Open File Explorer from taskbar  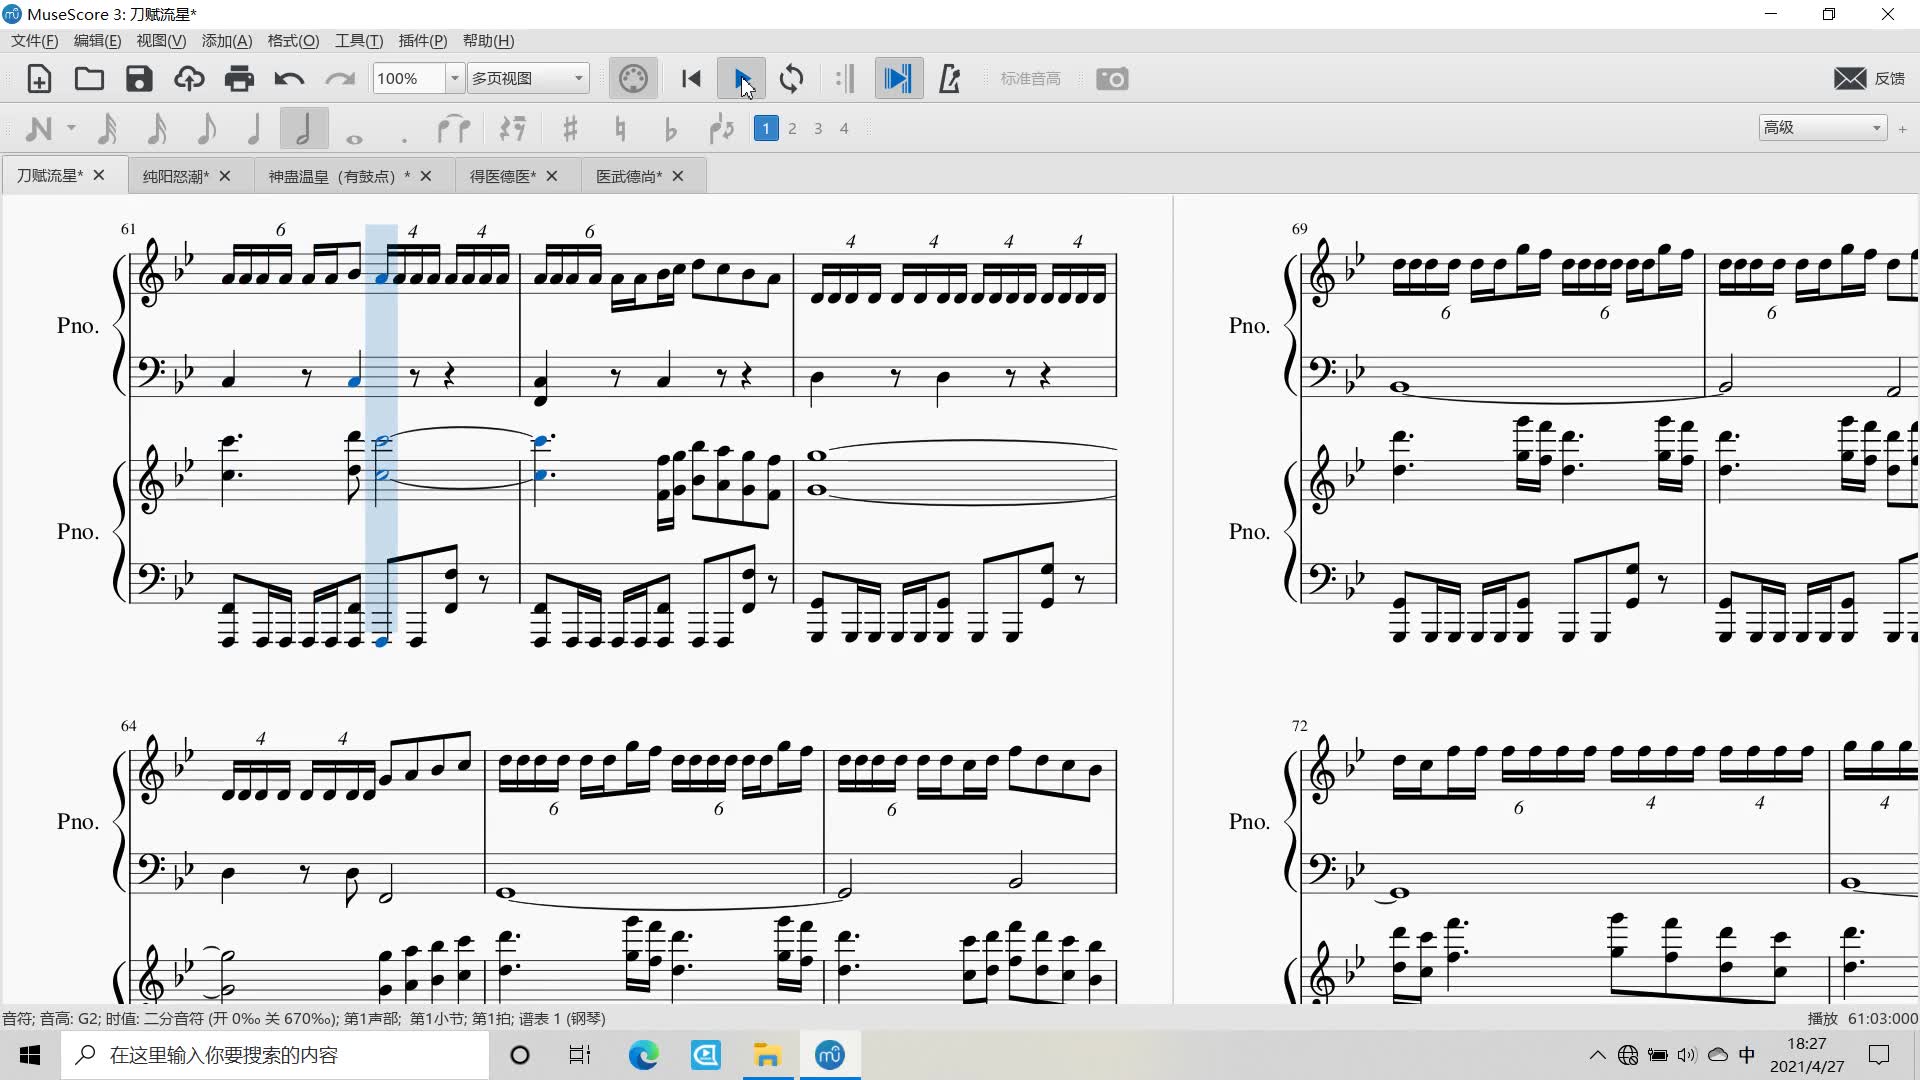click(x=767, y=1055)
